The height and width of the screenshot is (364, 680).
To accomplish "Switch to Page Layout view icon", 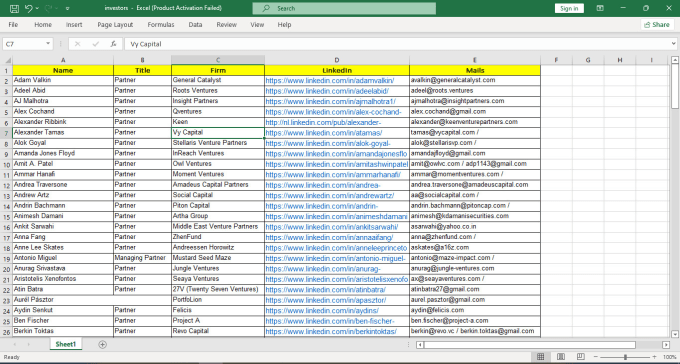I will [561, 357].
